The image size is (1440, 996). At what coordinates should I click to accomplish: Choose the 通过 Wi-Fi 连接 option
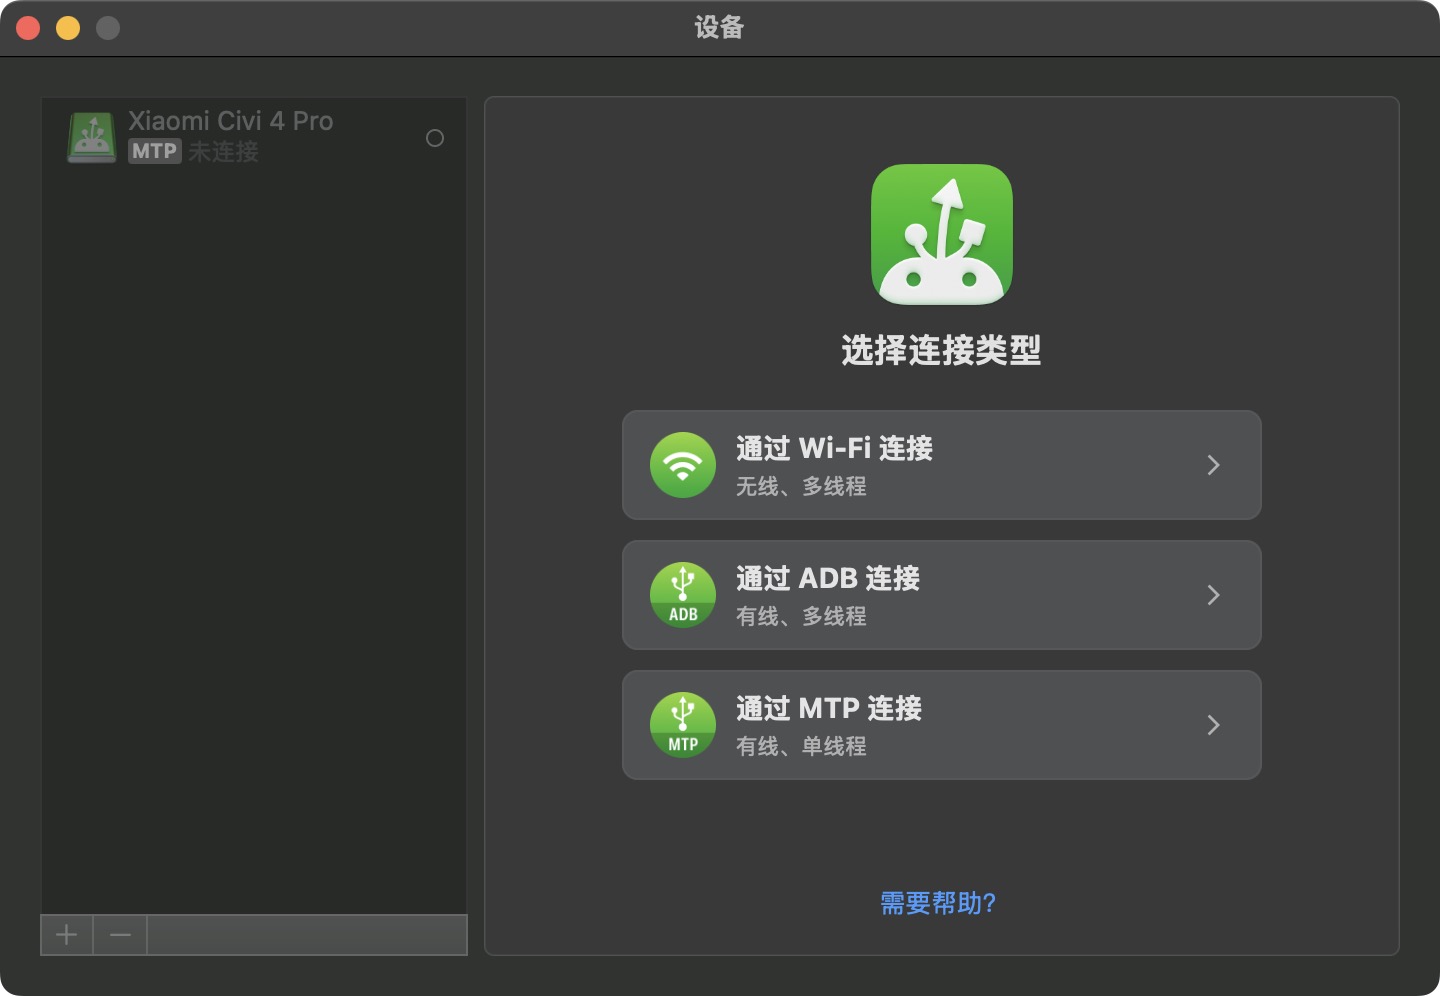[x=941, y=464]
